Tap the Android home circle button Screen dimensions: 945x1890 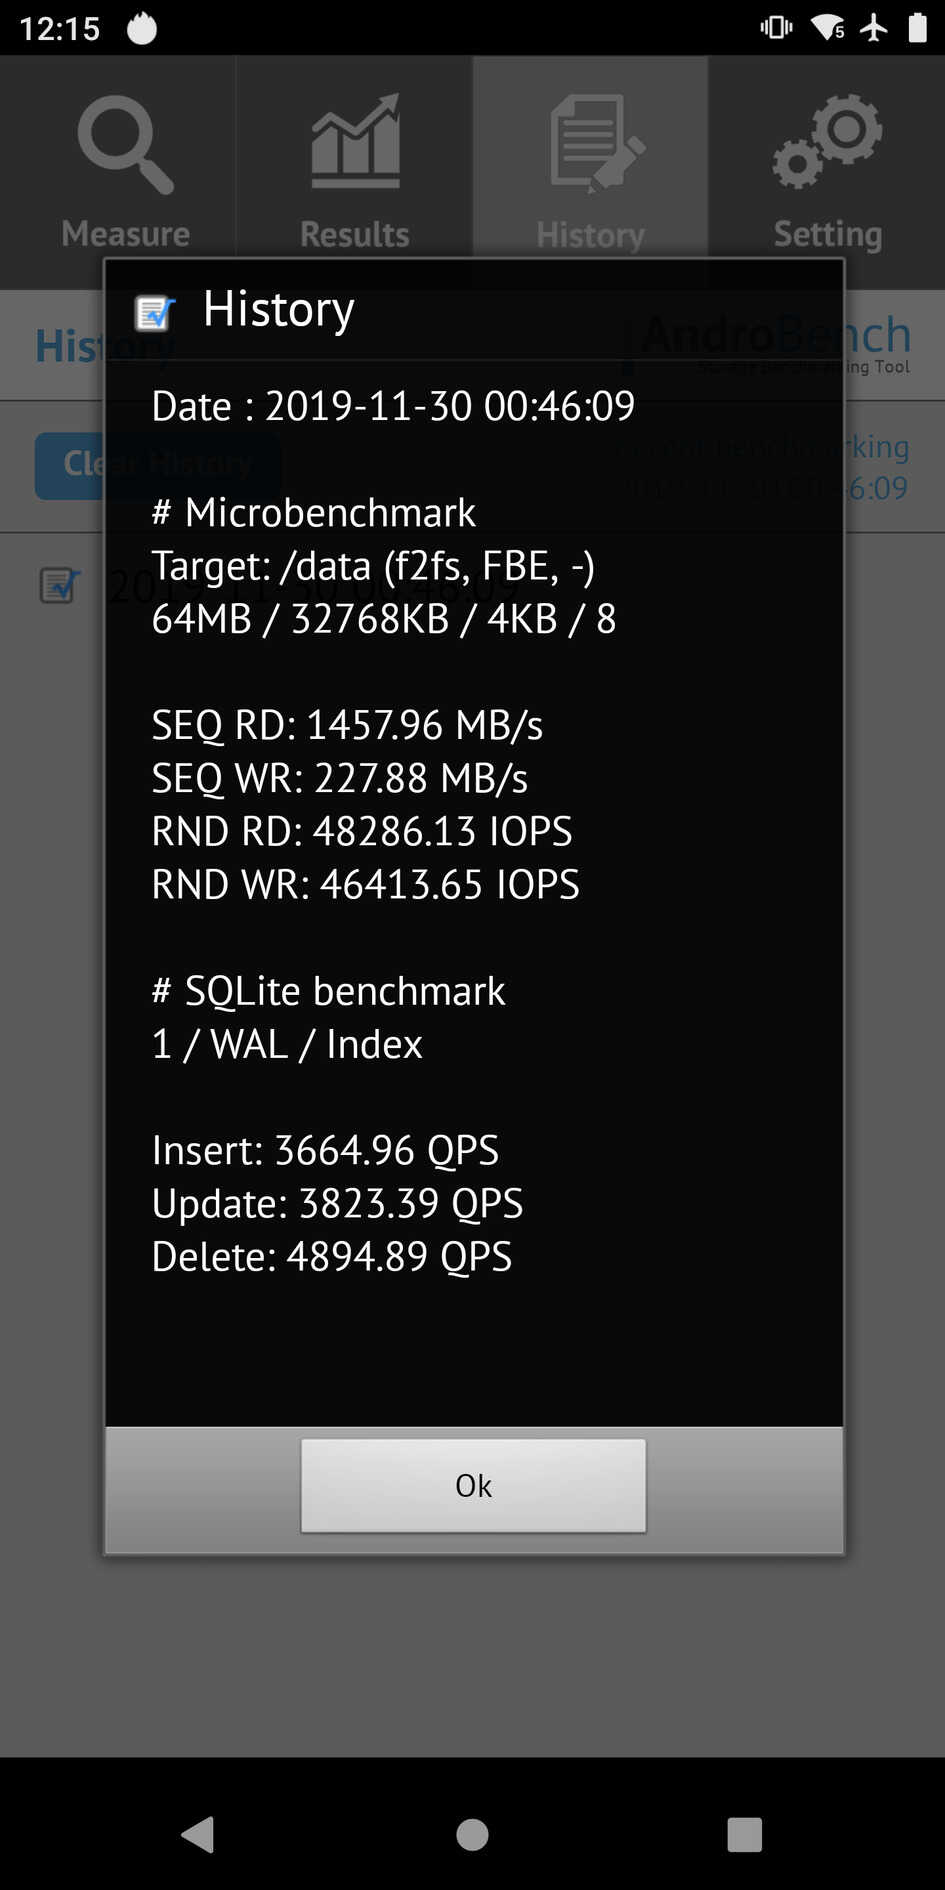coord(472,1834)
